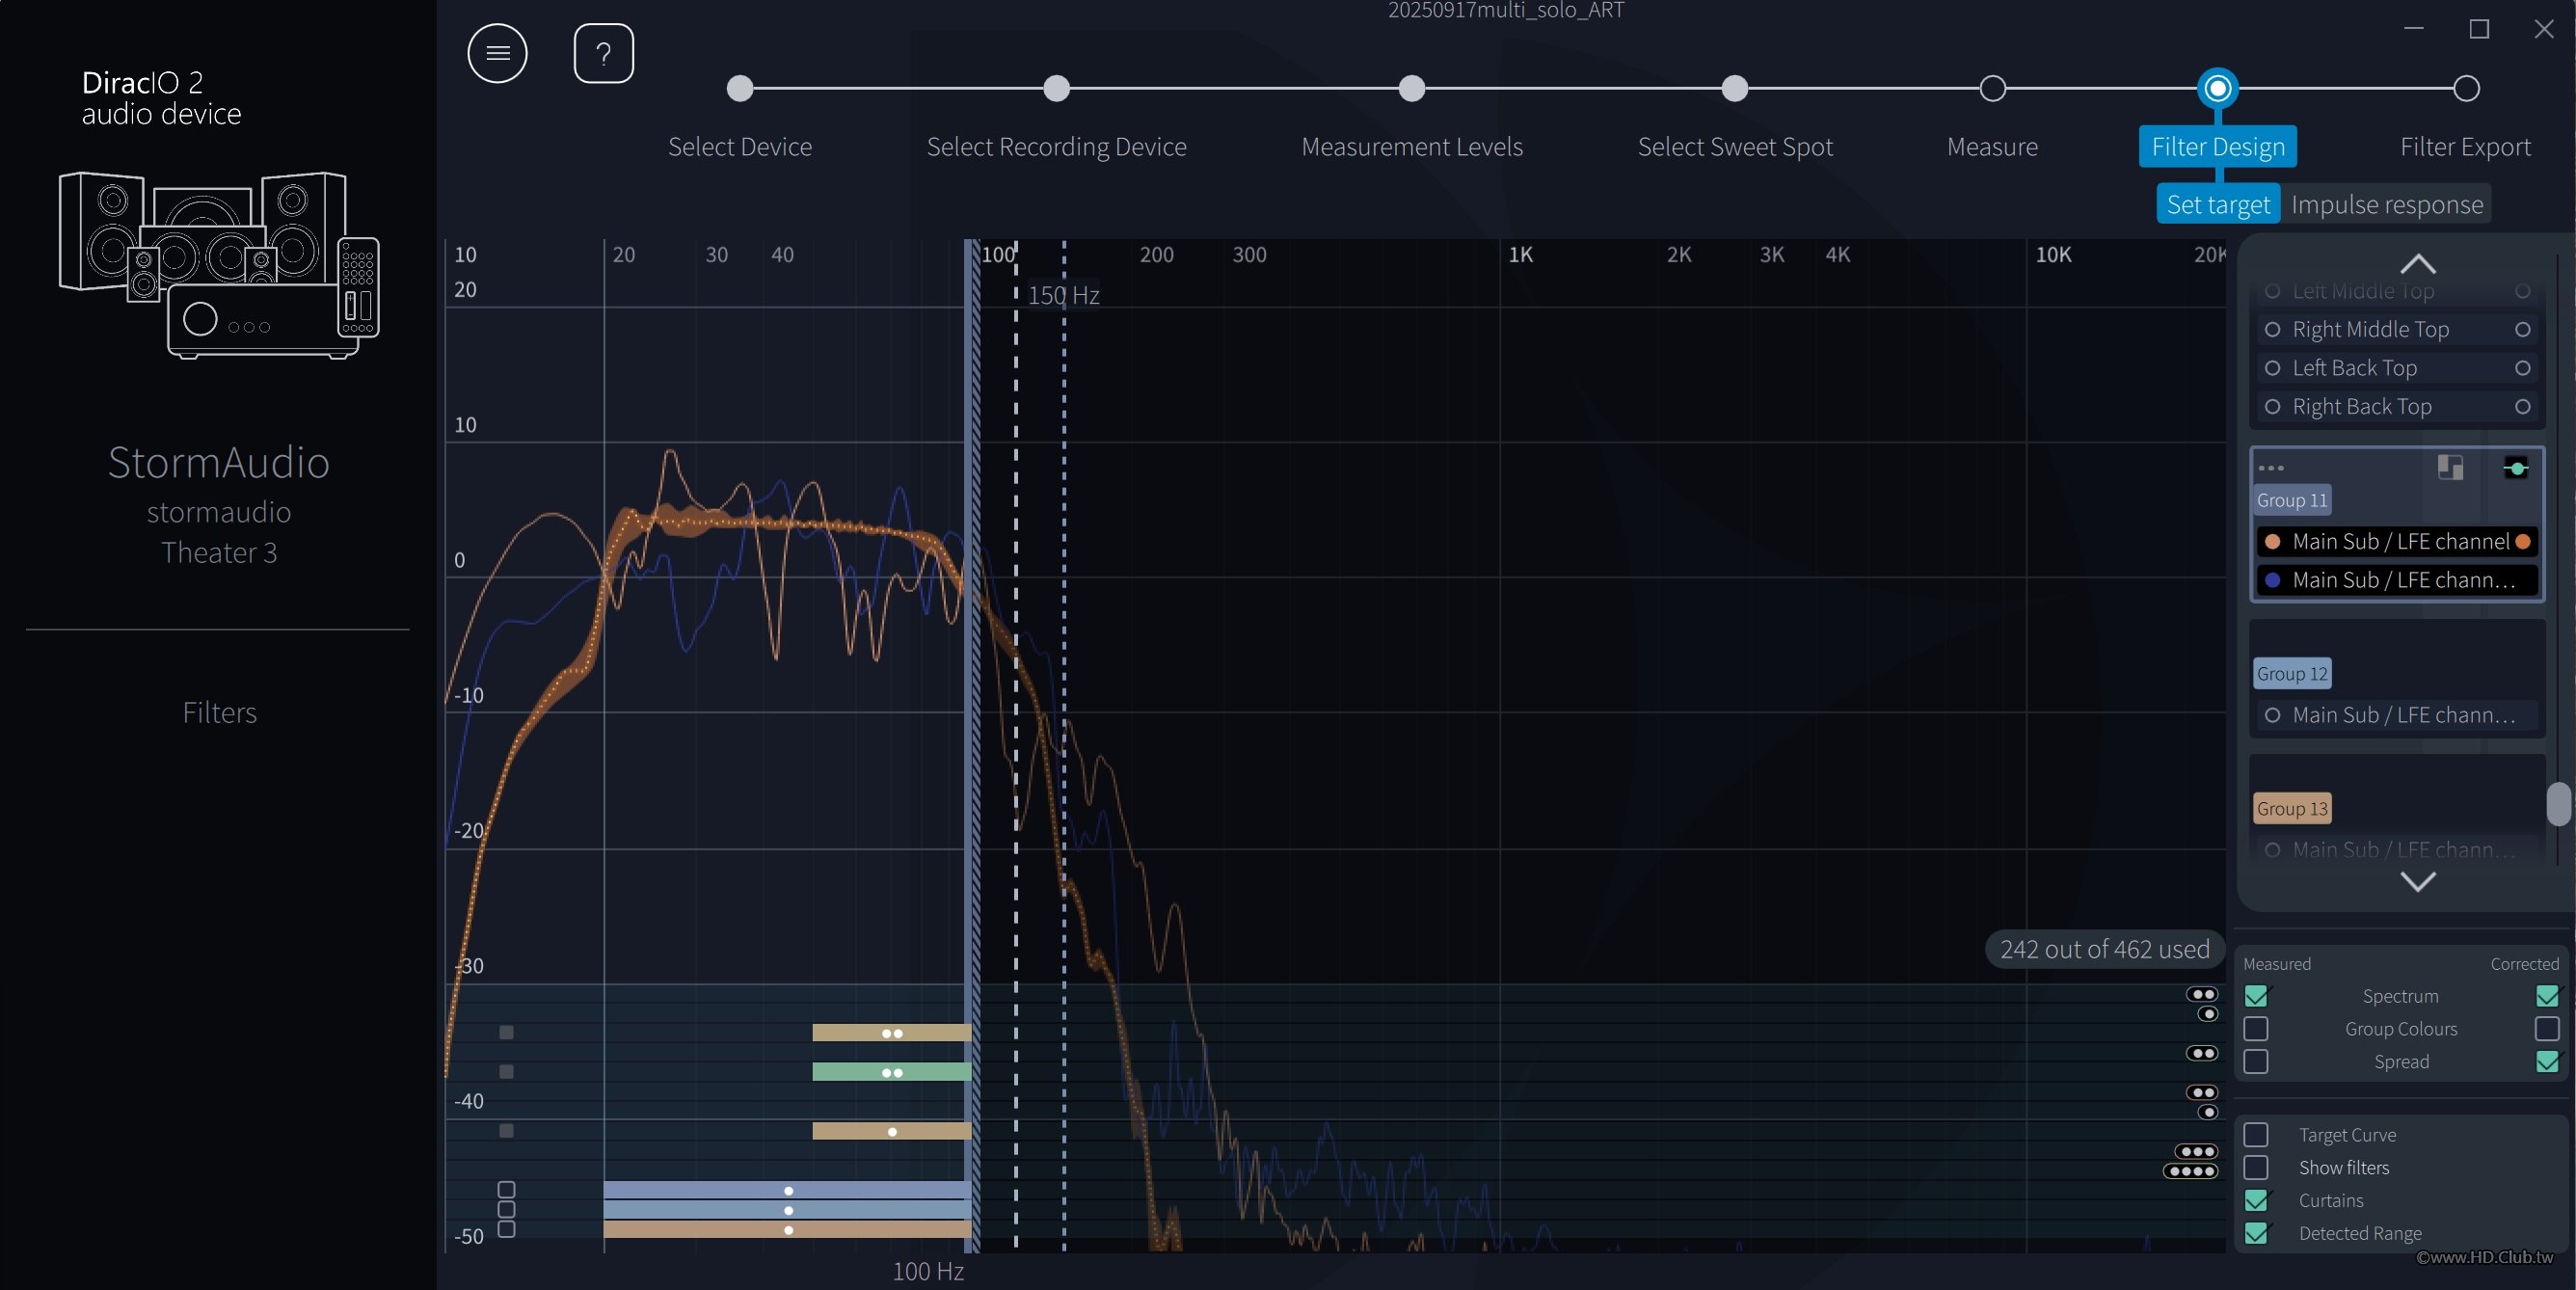Switch to the Impulse response tab
The height and width of the screenshot is (1290, 2576).
click(2386, 204)
